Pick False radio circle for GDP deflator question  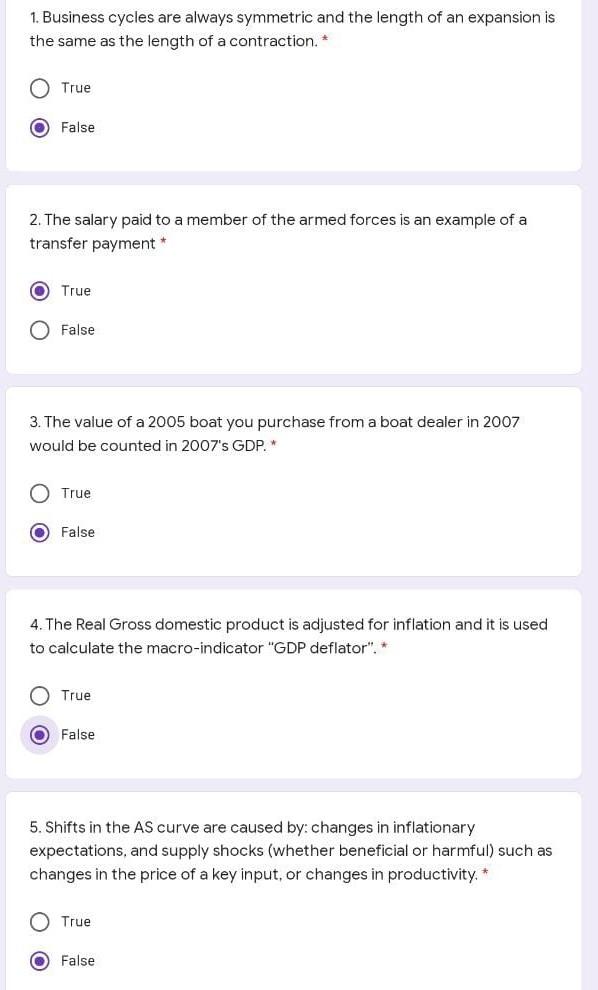(x=40, y=735)
